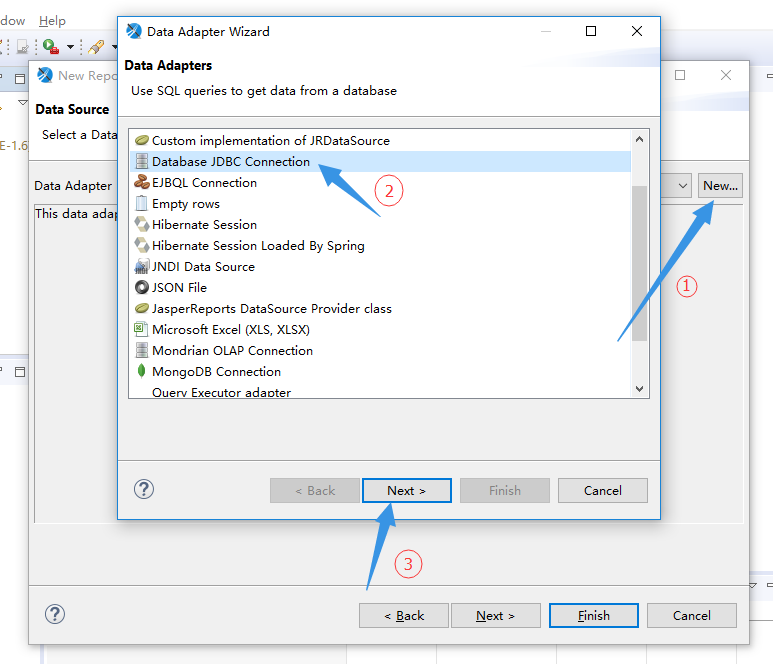Close the New Report window

(726, 75)
